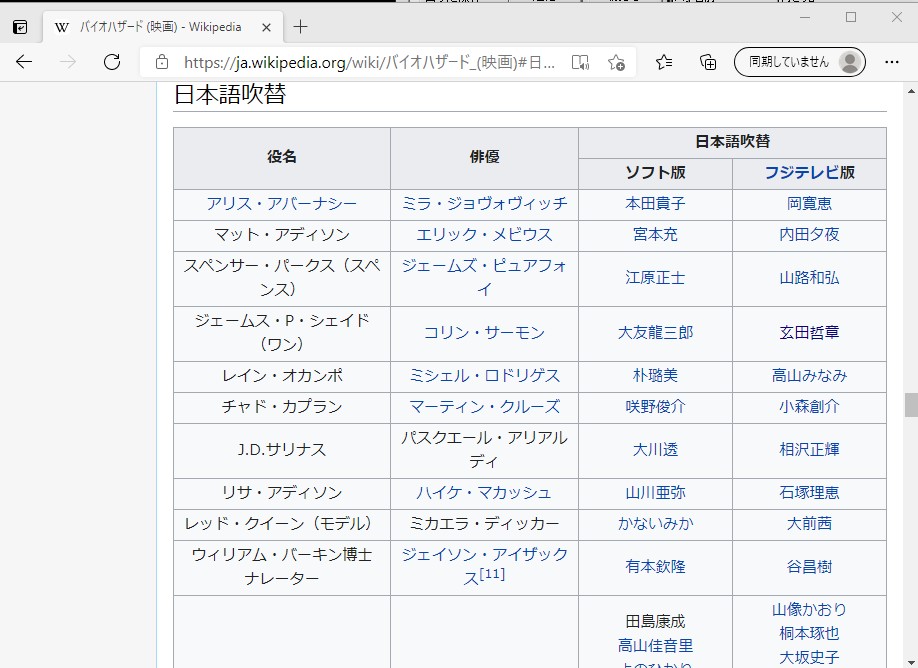Click the [11] footnote reference
Image resolution: width=918 pixels, height=668 pixels.
[x=492, y=574]
